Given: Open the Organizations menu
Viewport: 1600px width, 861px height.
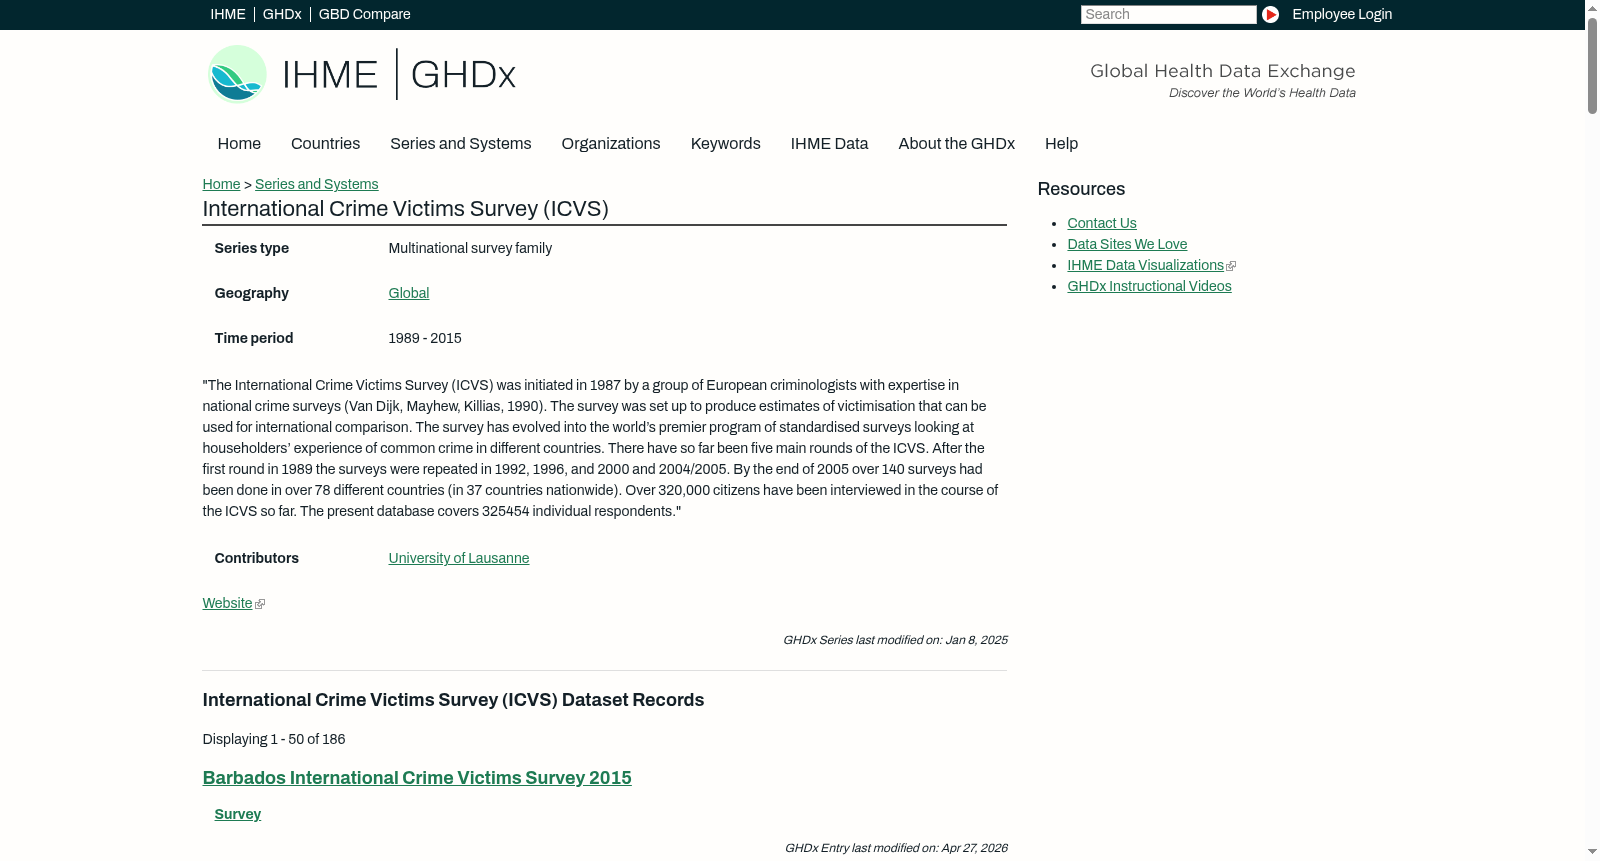Looking at the screenshot, I should pyautogui.click(x=611, y=144).
